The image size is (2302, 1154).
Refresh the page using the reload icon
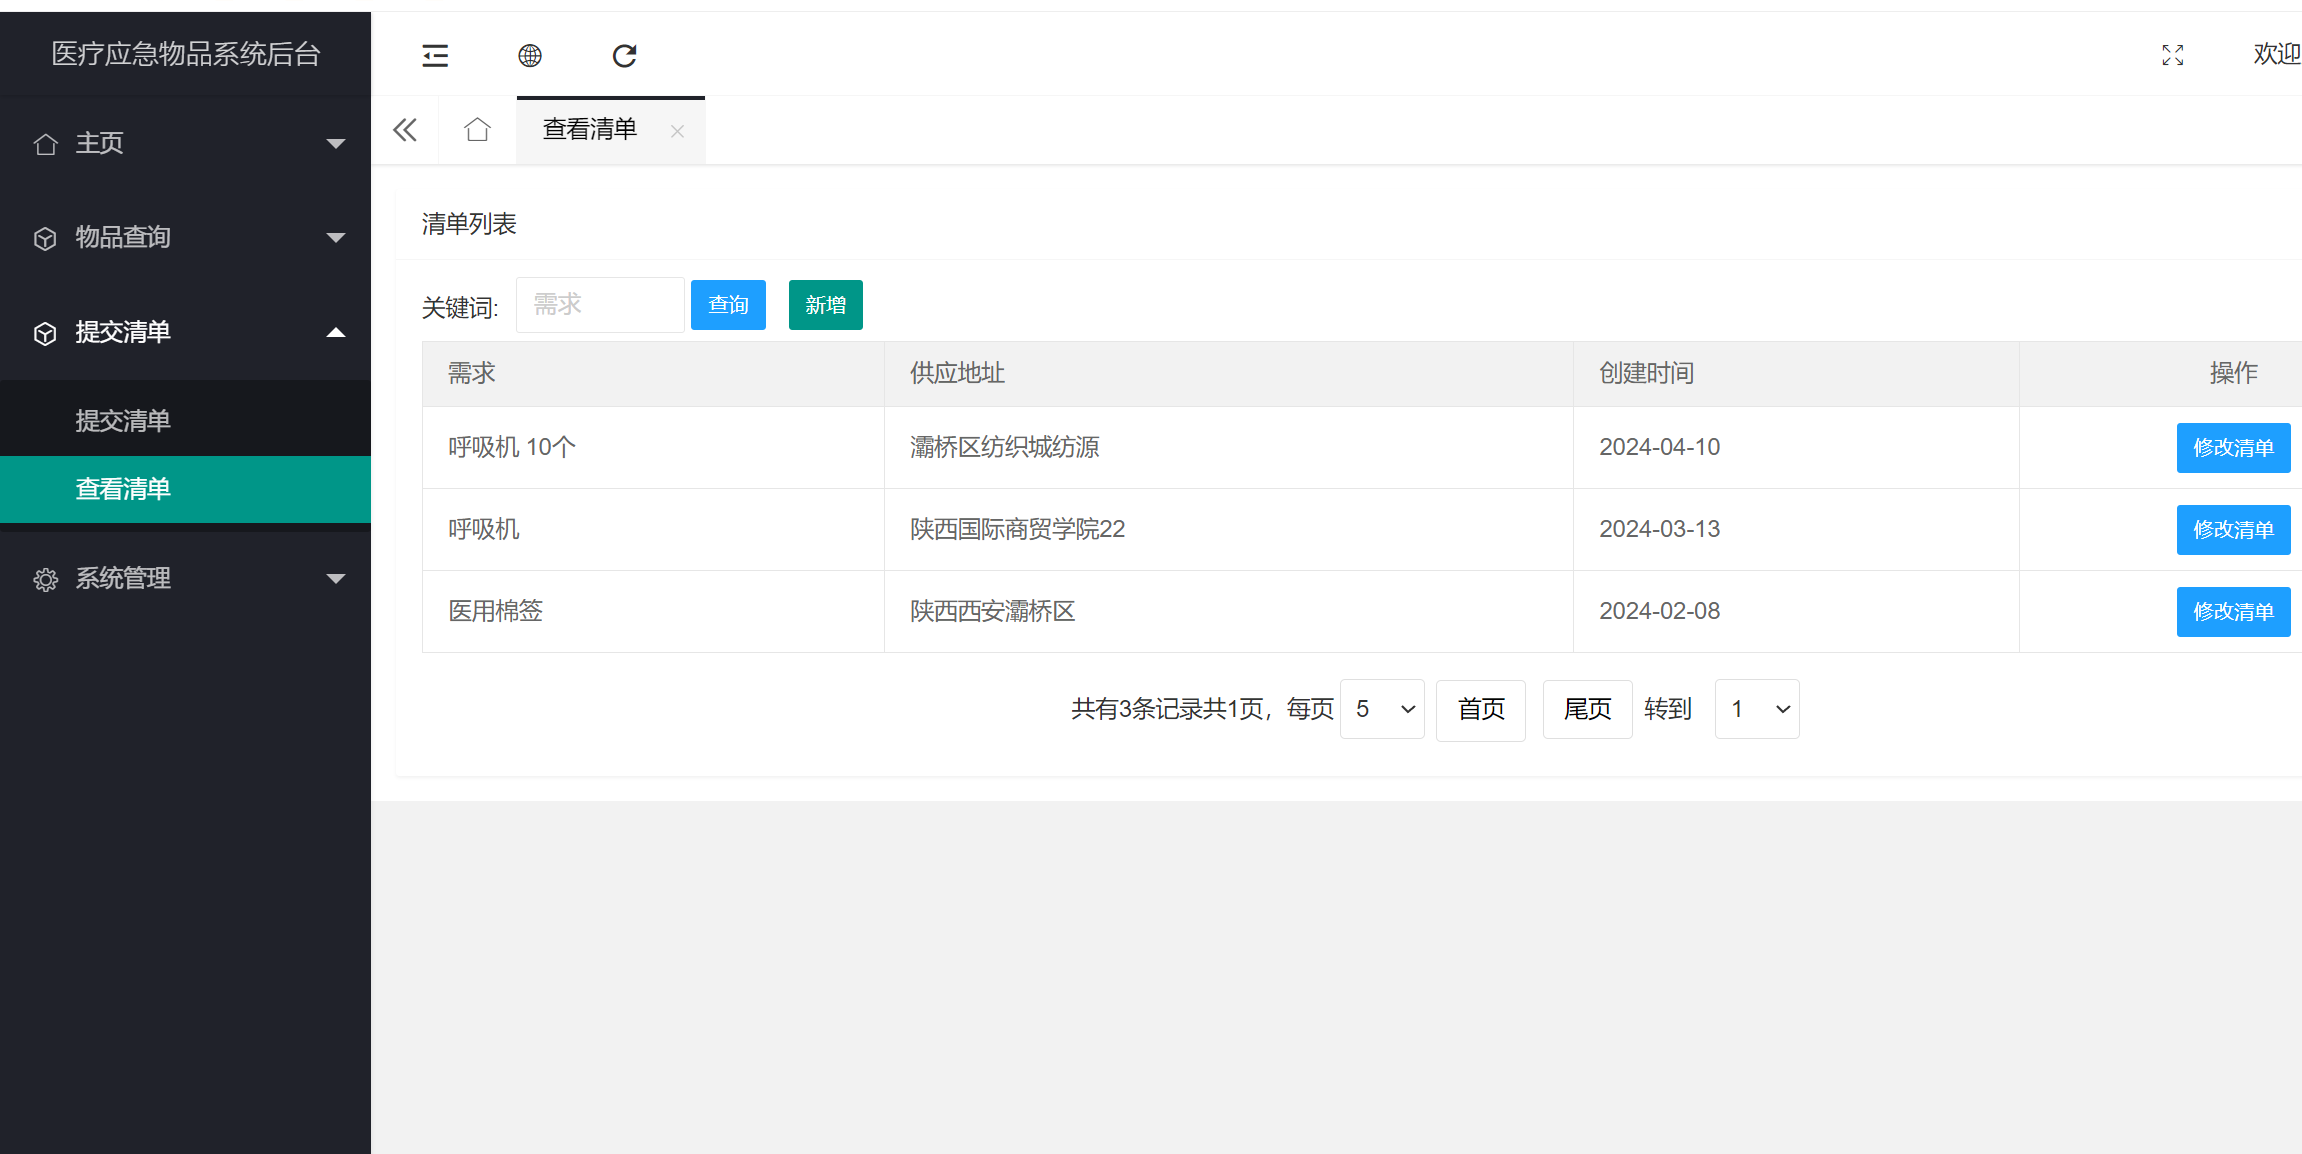point(624,55)
